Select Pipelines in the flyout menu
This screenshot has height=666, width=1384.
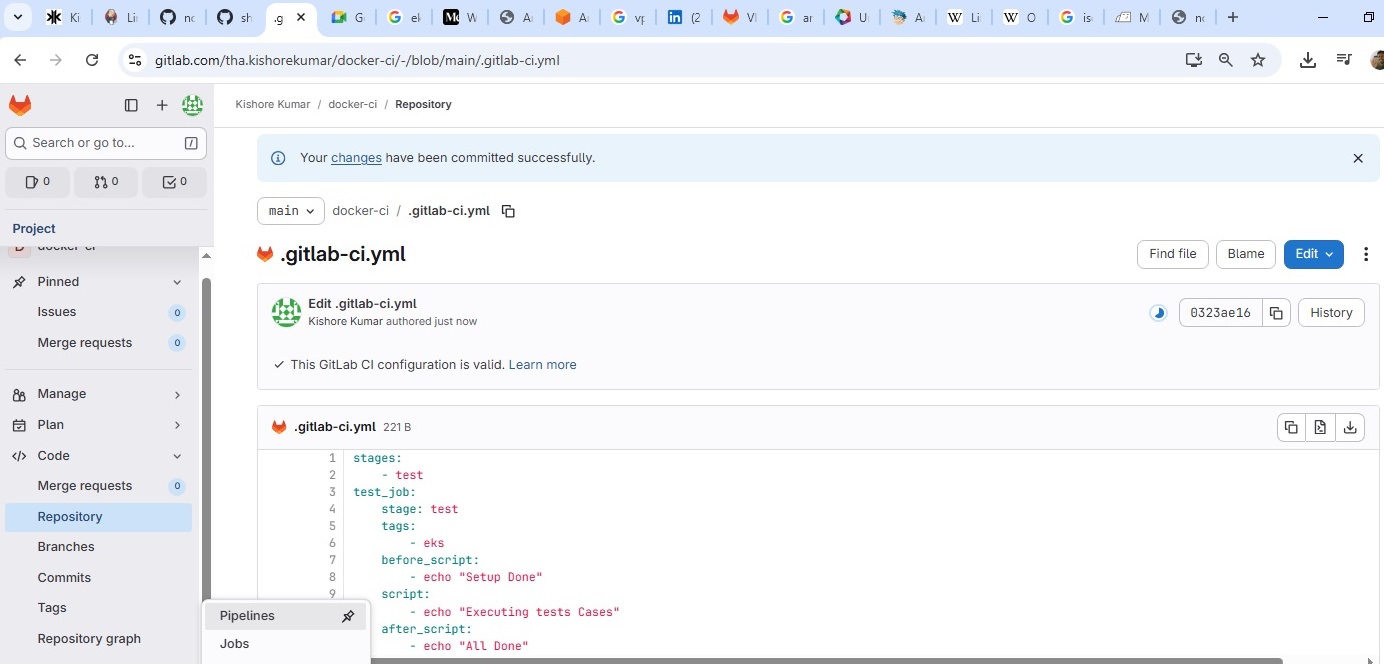pos(248,616)
